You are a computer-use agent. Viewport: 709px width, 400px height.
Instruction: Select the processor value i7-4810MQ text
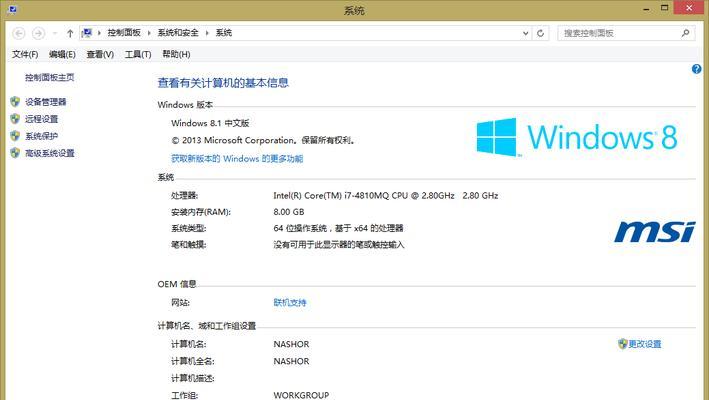click(386, 196)
